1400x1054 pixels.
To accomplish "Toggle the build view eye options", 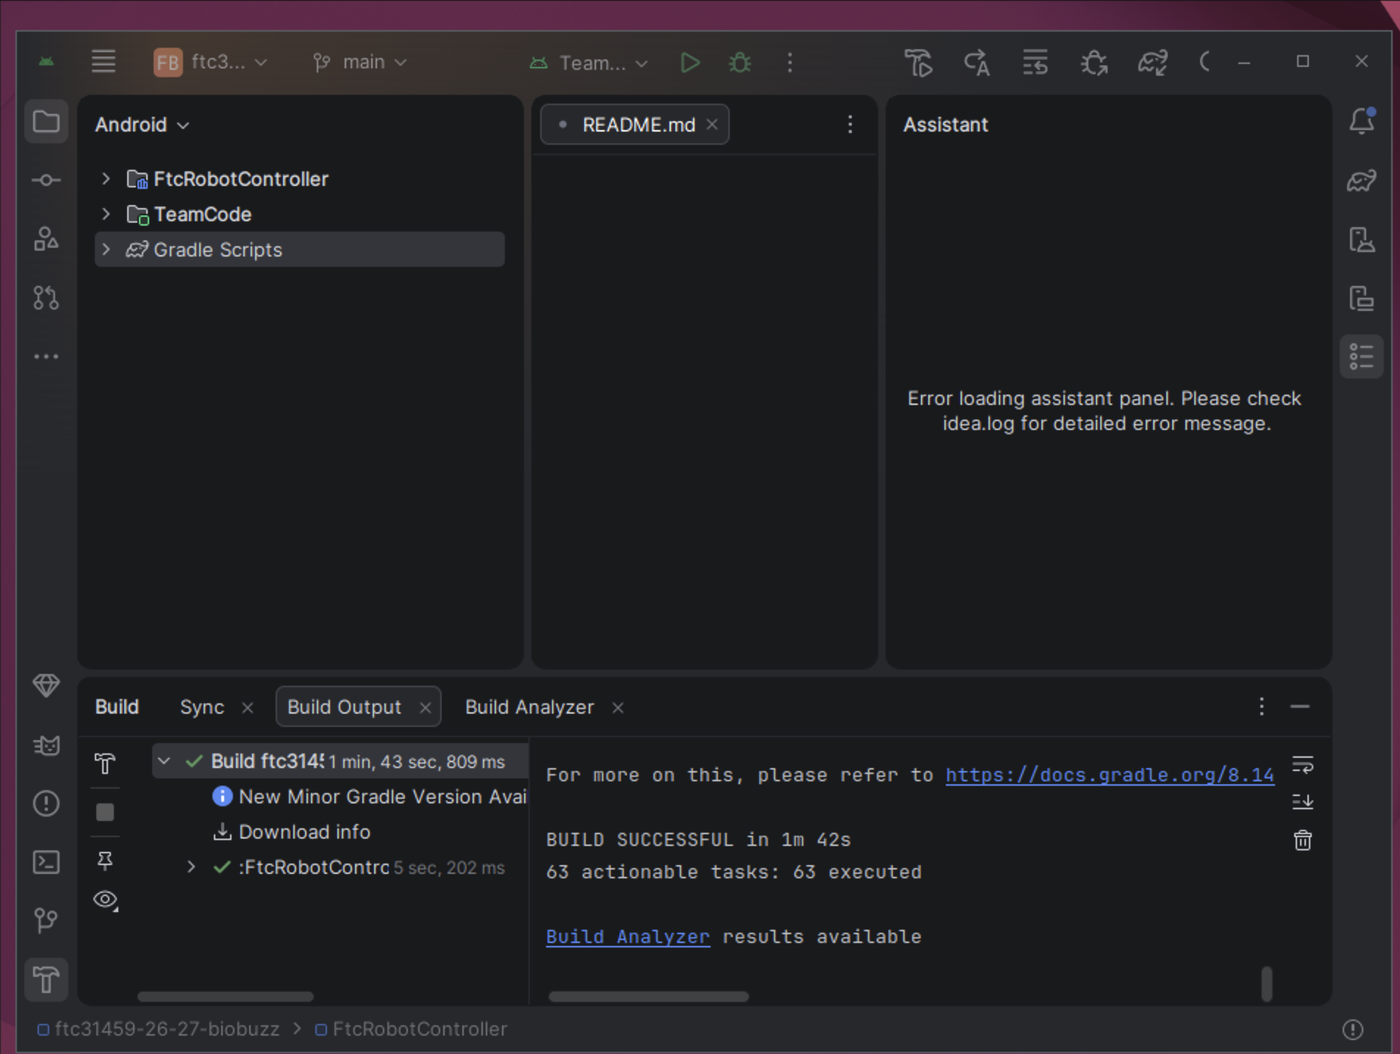I will pos(105,900).
